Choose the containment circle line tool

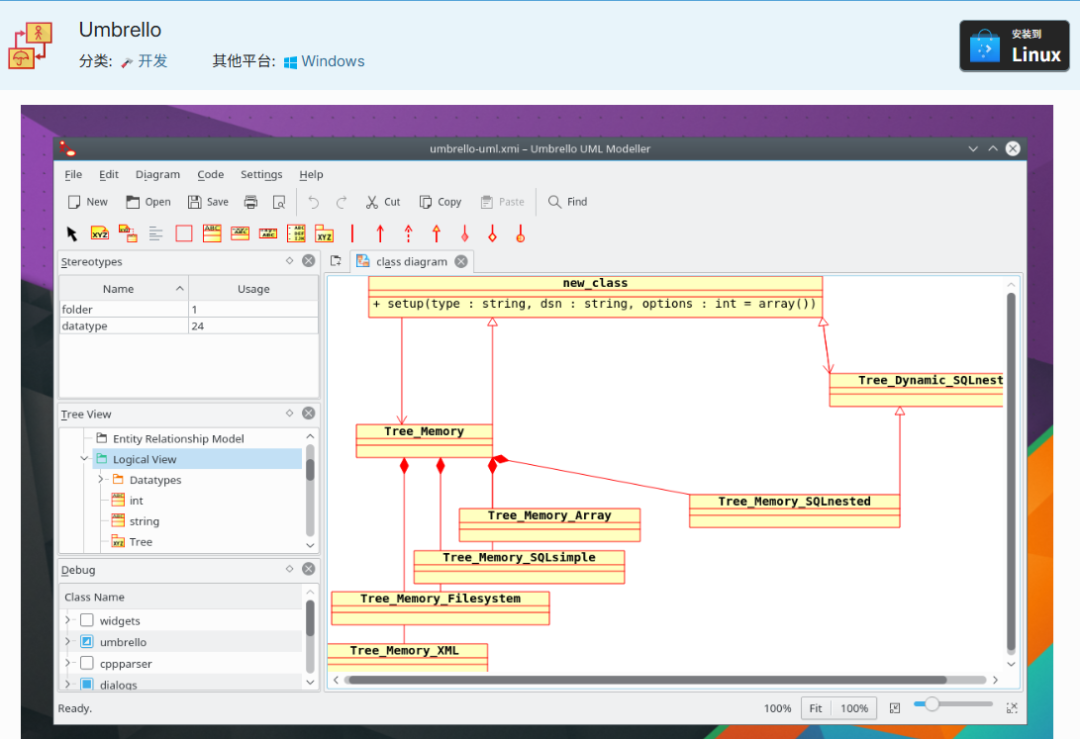[x=521, y=234]
